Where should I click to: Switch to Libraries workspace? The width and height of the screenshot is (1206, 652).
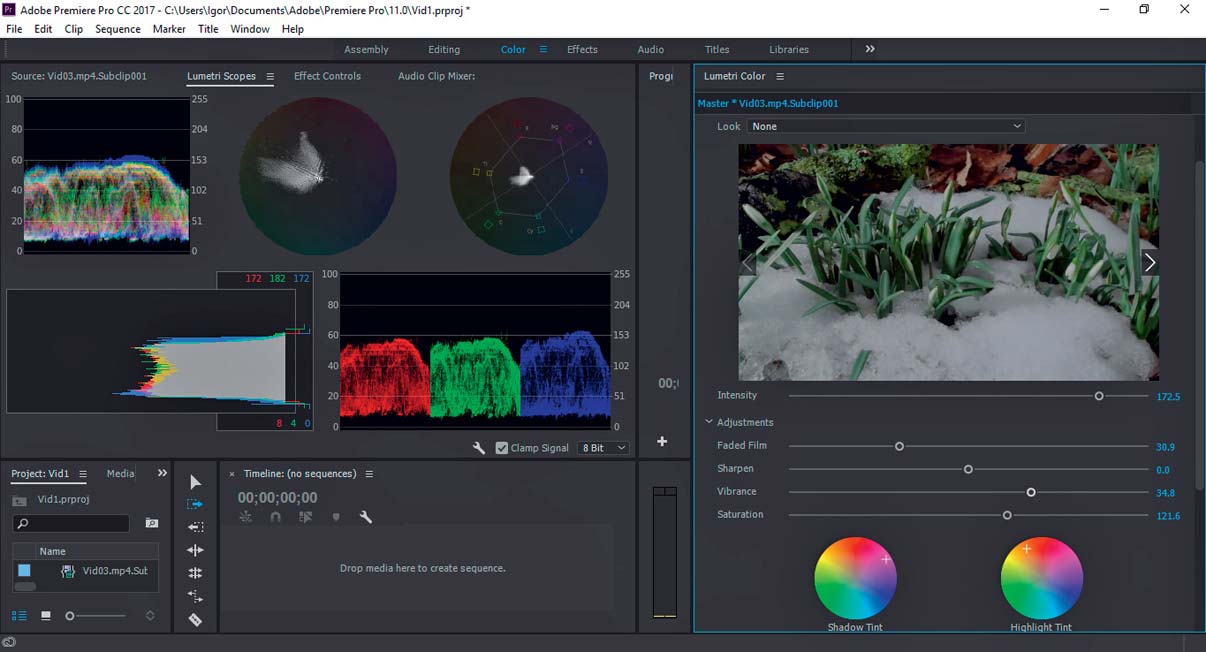tap(789, 49)
